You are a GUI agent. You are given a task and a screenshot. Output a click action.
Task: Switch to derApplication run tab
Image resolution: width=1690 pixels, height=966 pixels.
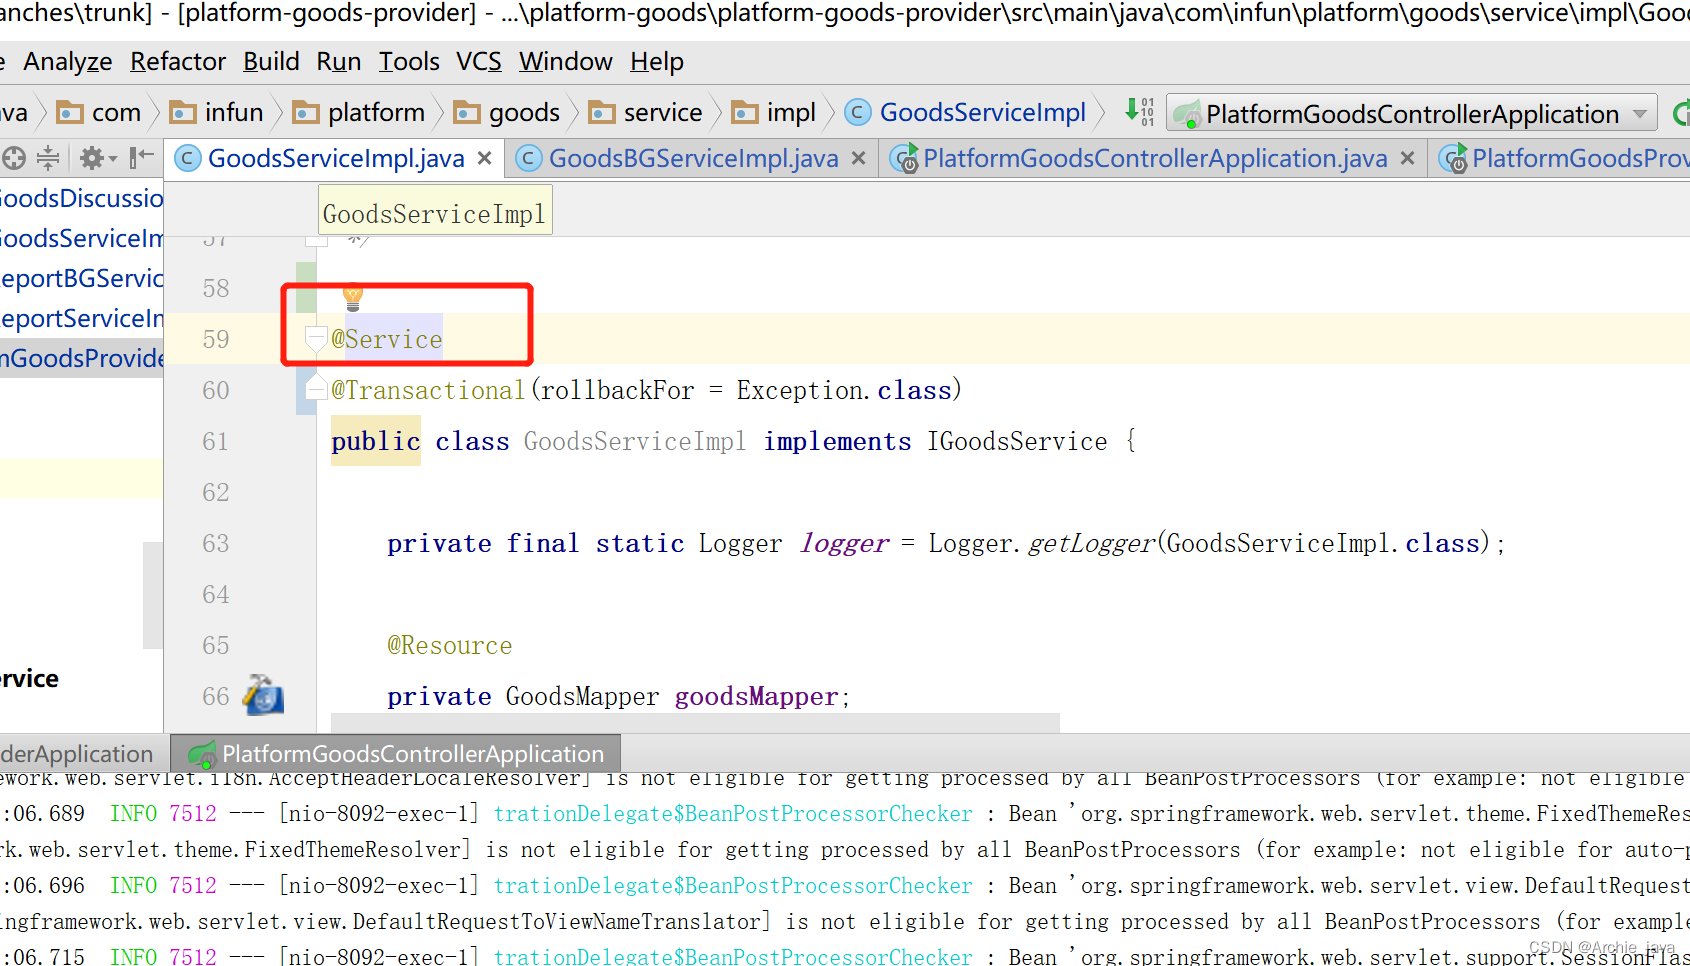(x=77, y=754)
